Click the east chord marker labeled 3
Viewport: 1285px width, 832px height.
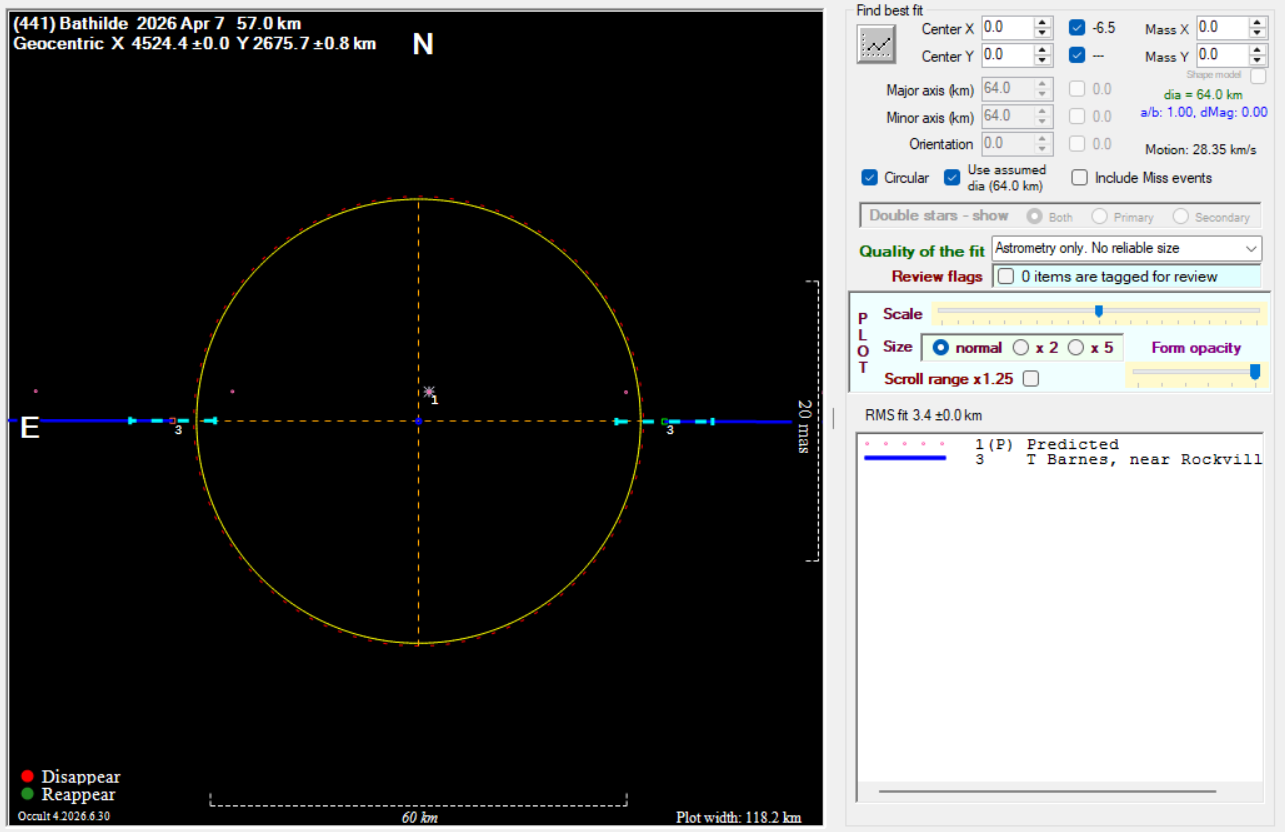pyautogui.click(x=172, y=421)
